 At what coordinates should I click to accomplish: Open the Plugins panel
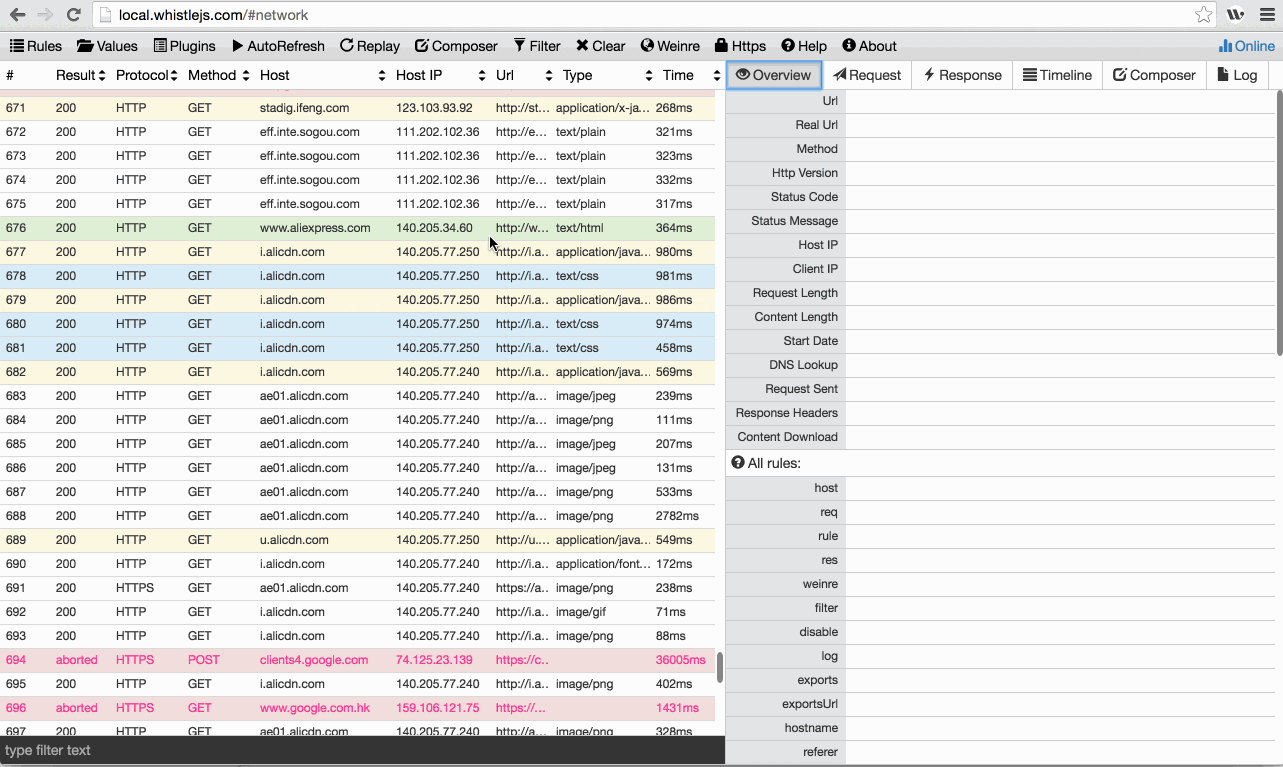(184, 46)
